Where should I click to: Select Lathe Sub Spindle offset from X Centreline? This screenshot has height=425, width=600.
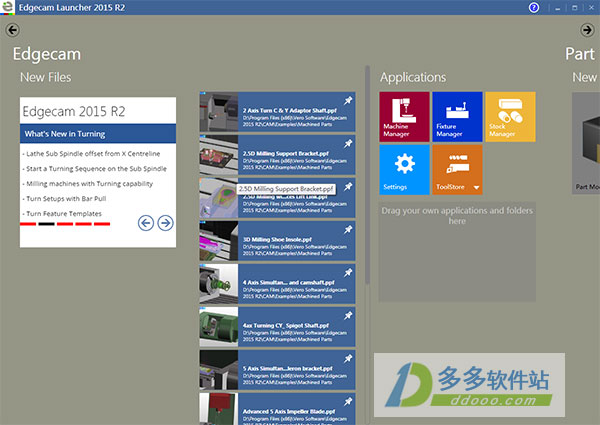tap(93, 154)
